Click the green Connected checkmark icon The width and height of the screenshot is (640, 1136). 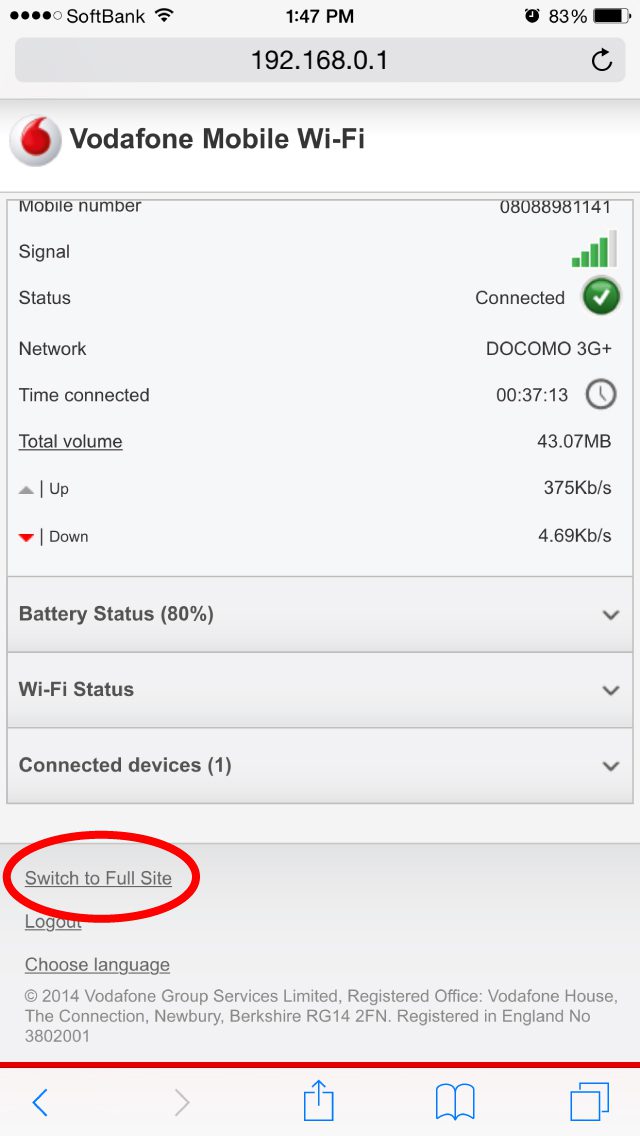[599, 297]
